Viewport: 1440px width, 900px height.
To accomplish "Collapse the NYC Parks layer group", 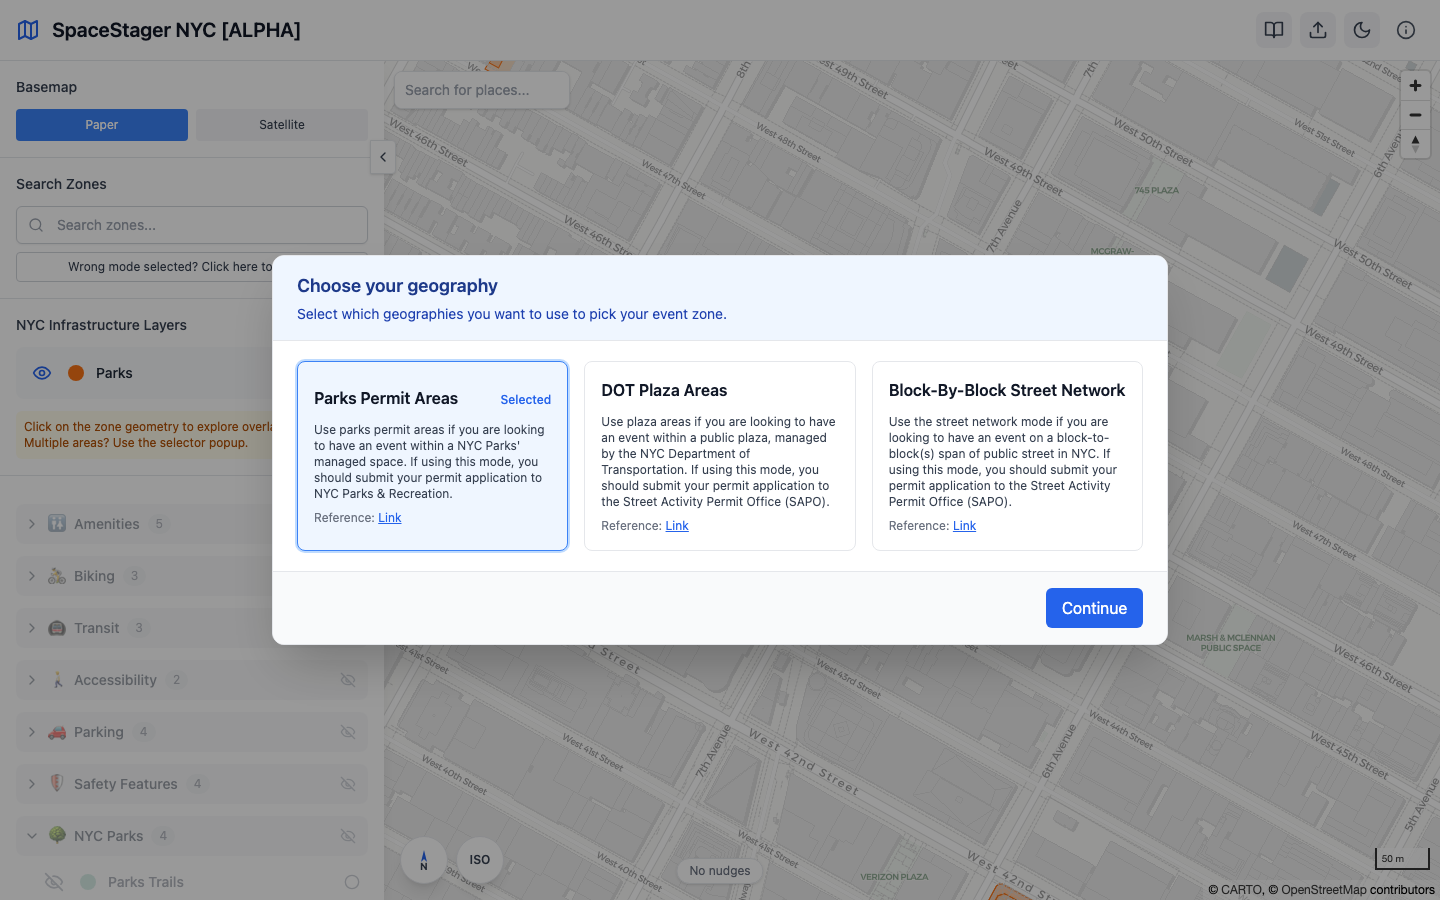I will pyautogui.click(x=31, y=836).
